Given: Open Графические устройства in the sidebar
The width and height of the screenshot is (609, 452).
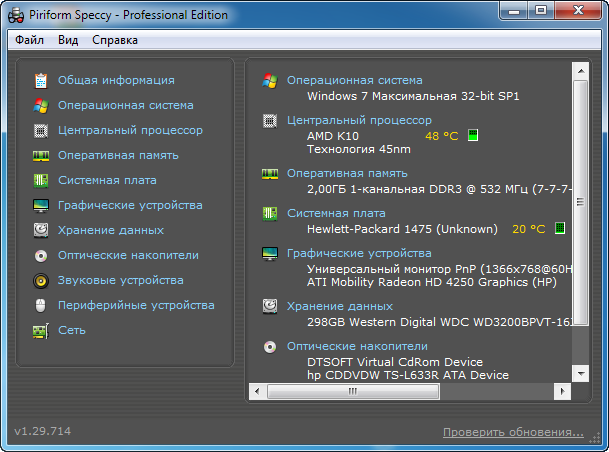Looking at the screenshot, I should (130, 205).
